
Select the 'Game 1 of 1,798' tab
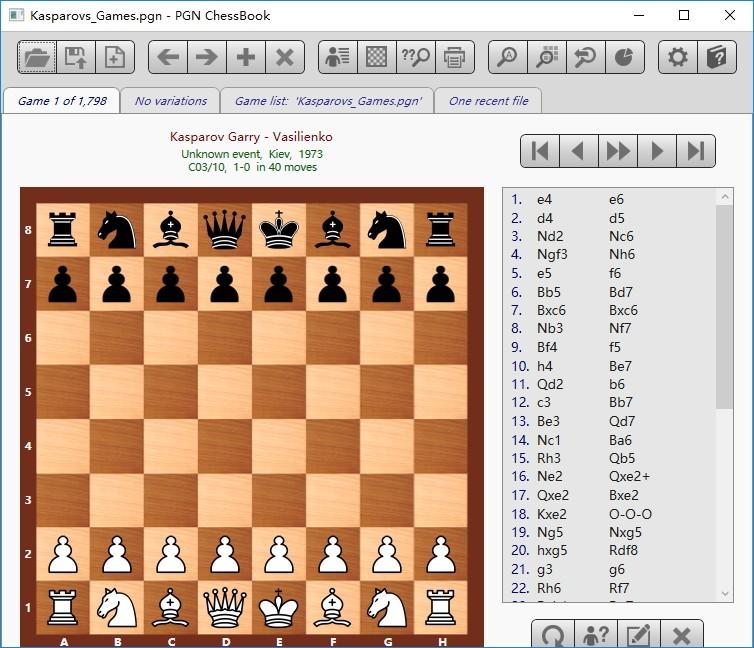pyautogui.click(x=62, y=101)
